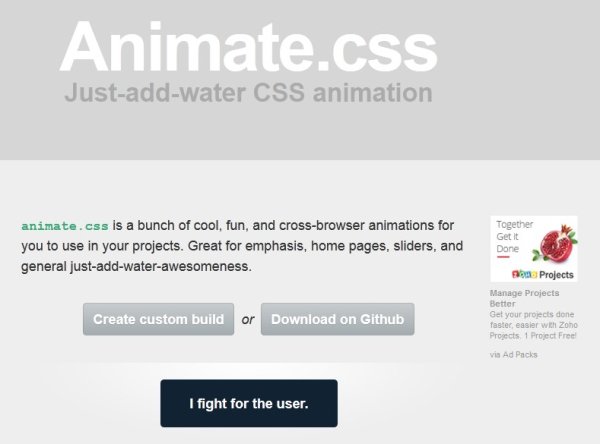The height and width of the screenshot is (444, 600).
Task: Click the phrase 'cross-browser animations' in the description
Action: point(322,225)
